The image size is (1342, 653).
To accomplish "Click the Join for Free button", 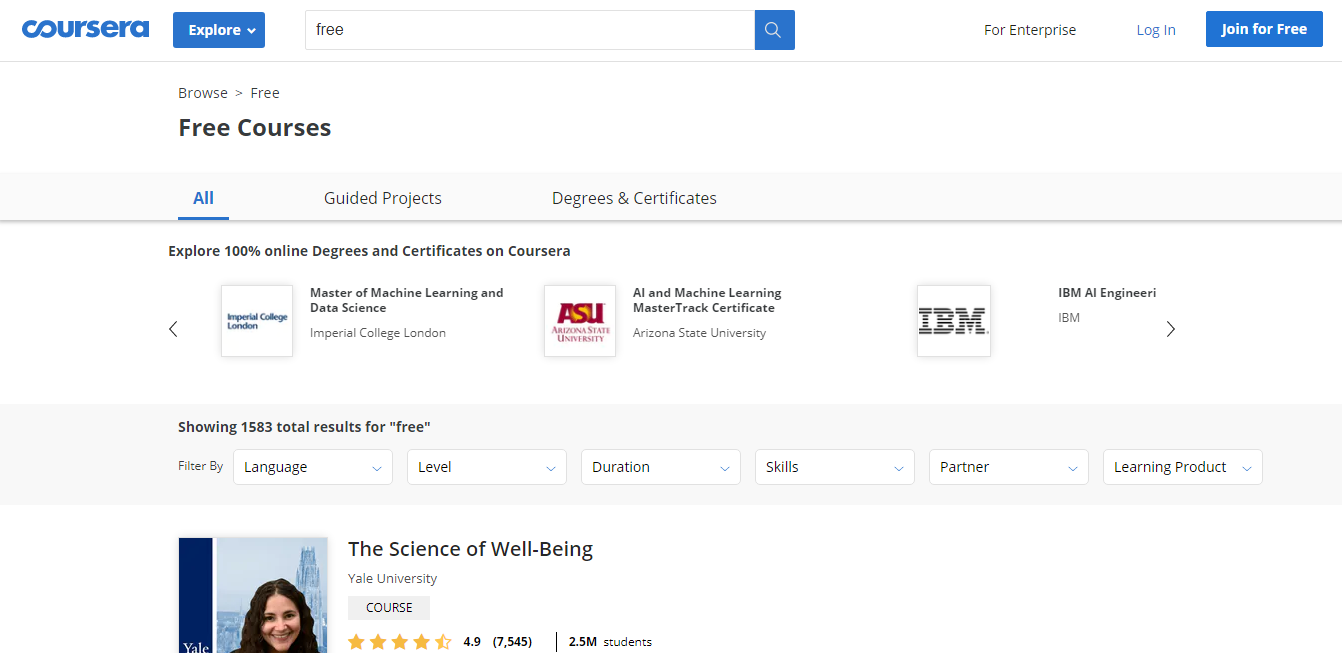I will (1263, 29).
